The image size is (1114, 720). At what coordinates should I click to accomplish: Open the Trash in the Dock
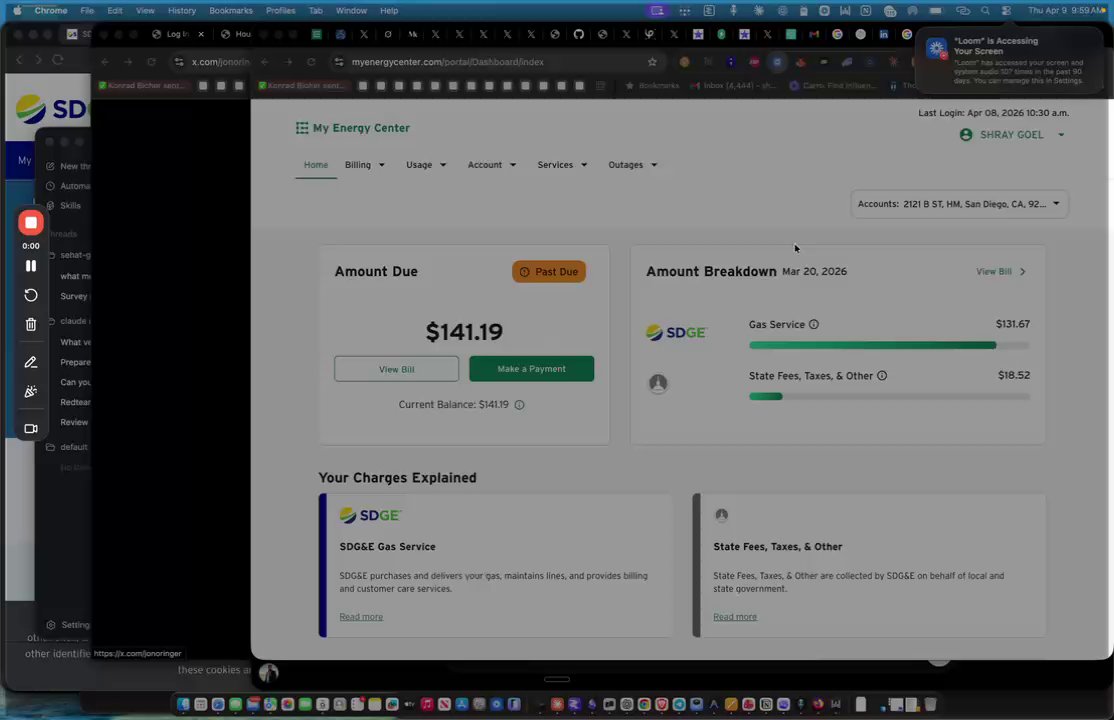click(x=930, y=704)
